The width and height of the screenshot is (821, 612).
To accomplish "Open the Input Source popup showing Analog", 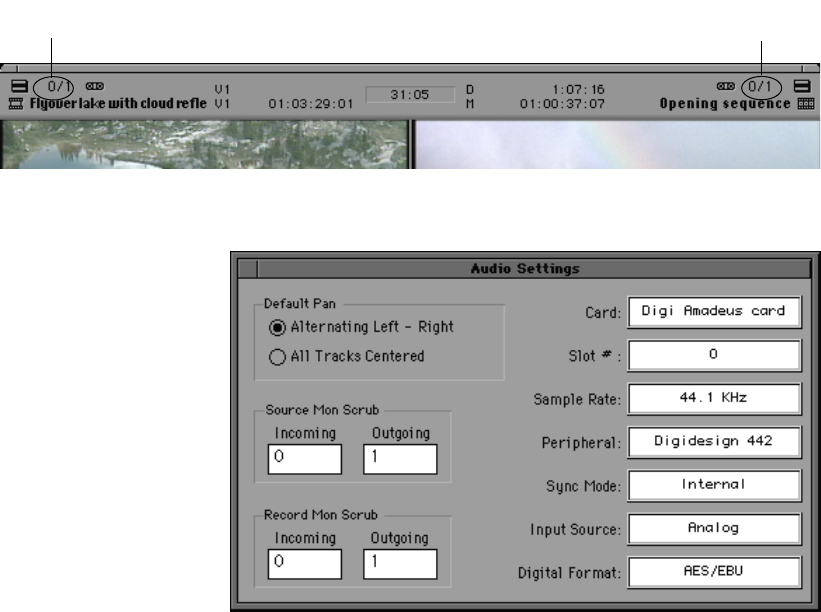I will [714, 529].
